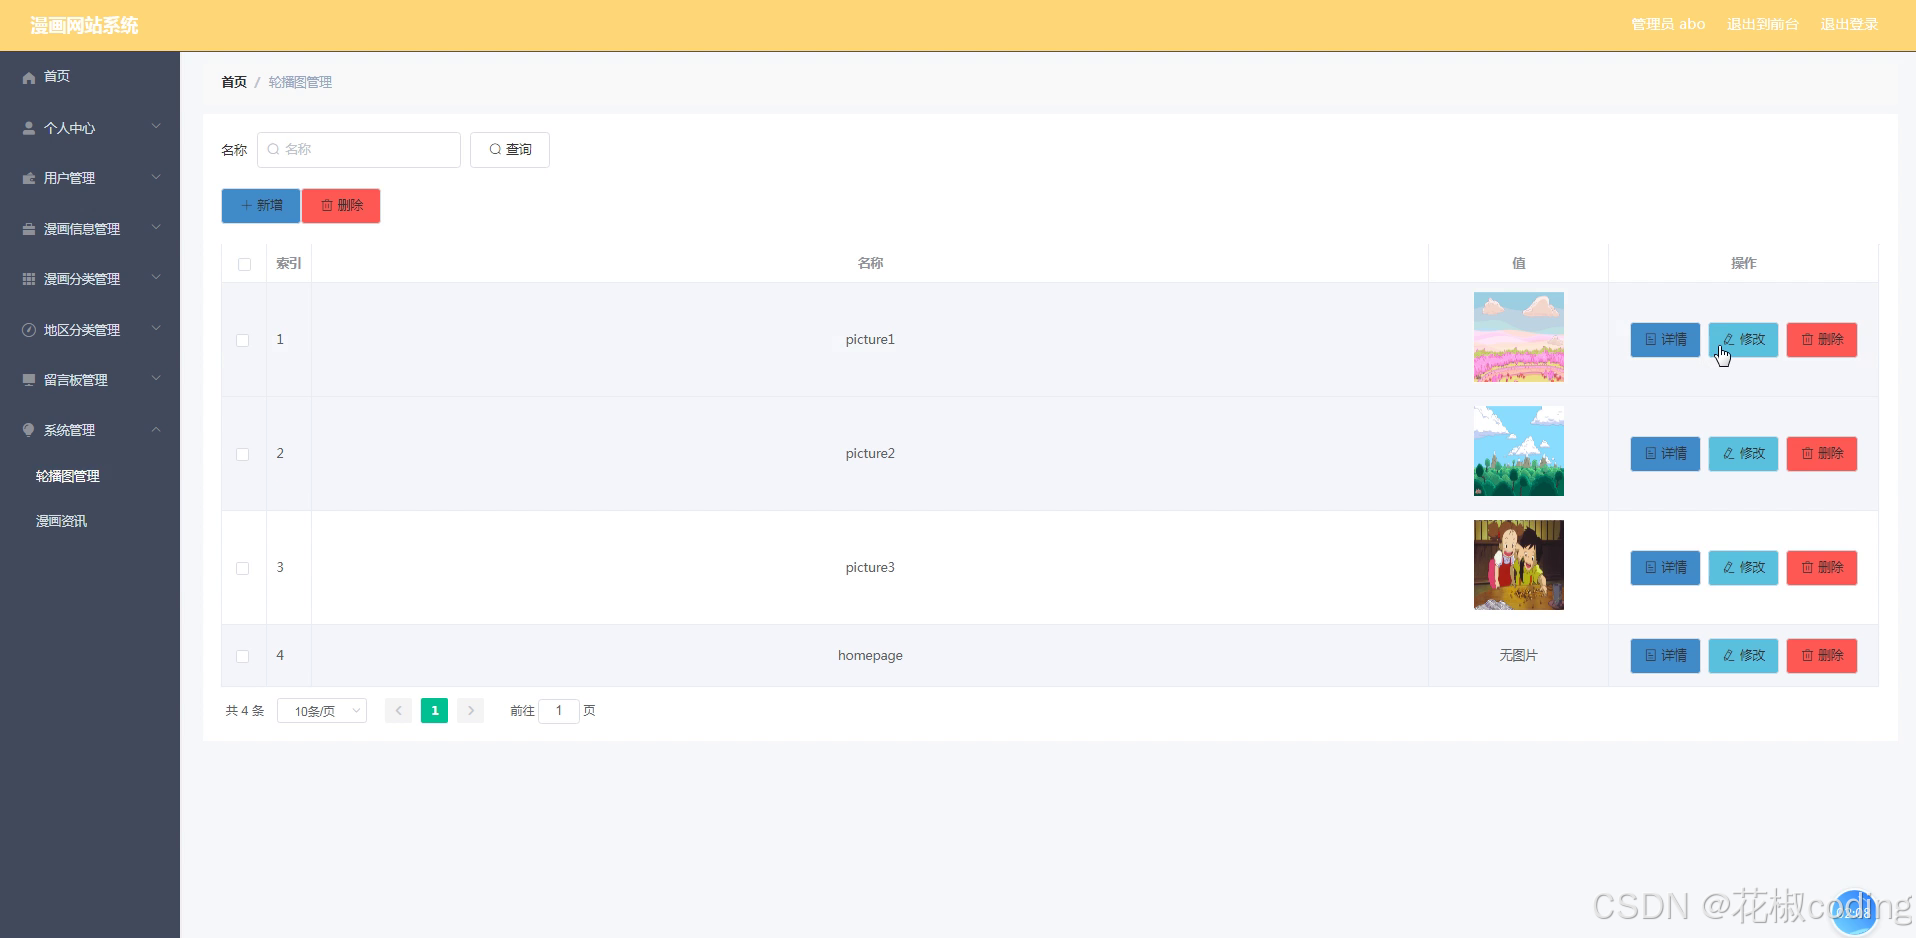Click the 首页 breadcrumb link
The width and height of the screenshot is (1916, 938).
pyautogui.click(x=234, y=82)
